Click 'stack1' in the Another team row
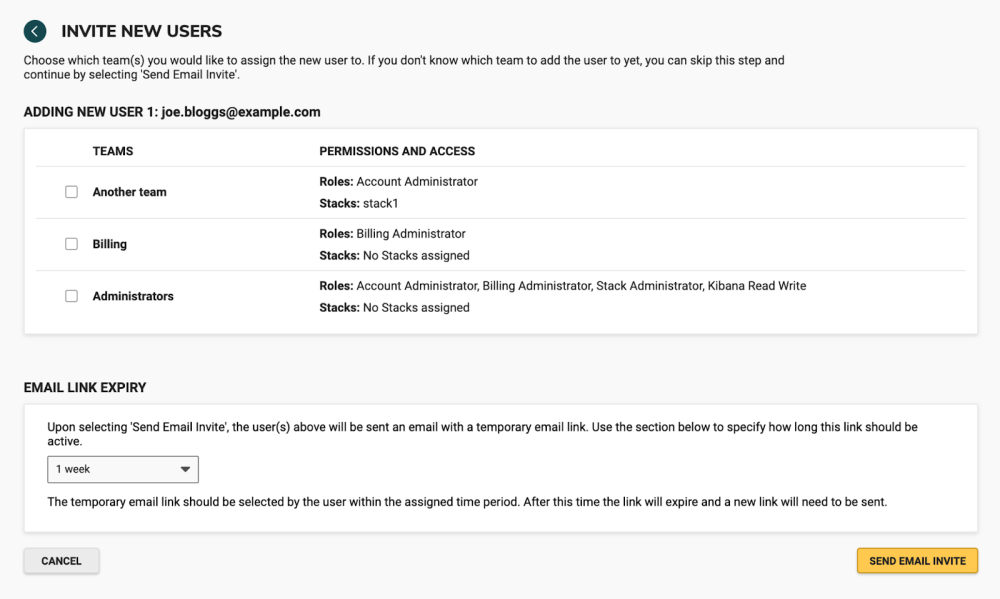The width and height of the screenshot is (1000, 599). (380, 203)
